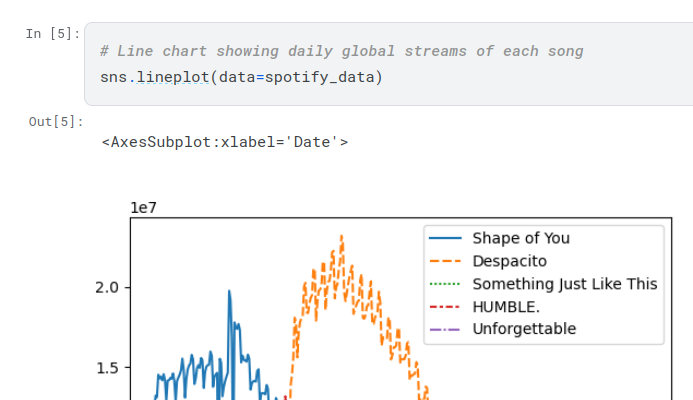This screenshot has width=693, height=400.
Task: Click the 'HUMBLE.' legend text
Action: [505, 306]
